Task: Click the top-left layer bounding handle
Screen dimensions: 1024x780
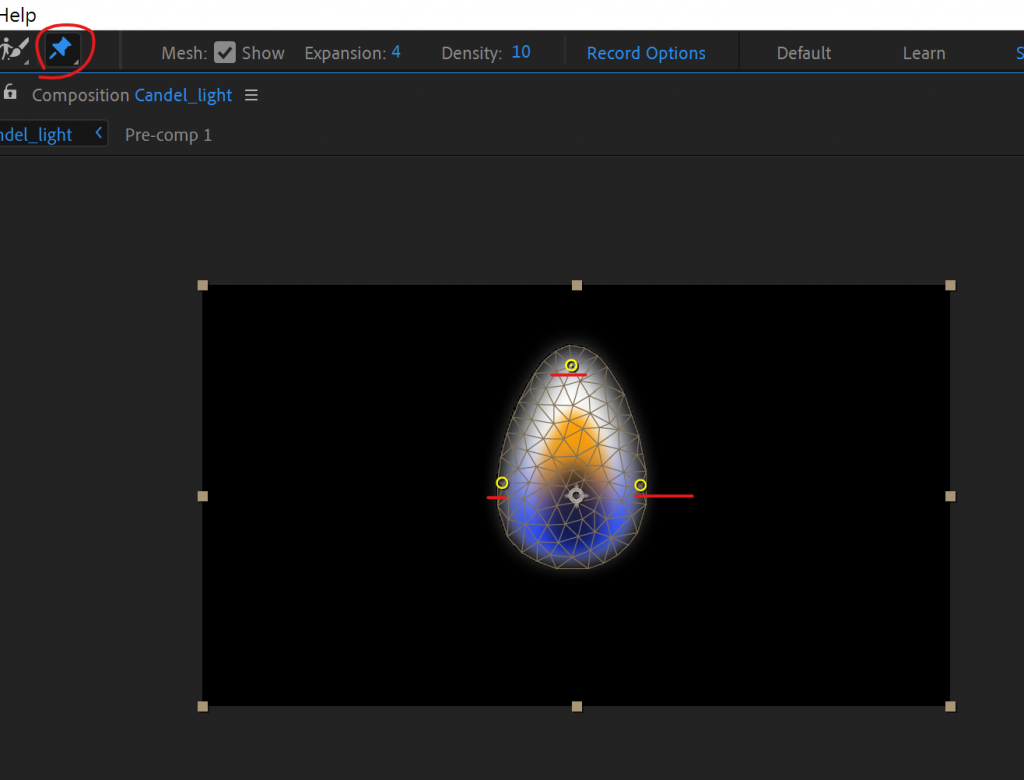Action: (x=202, y=285)
